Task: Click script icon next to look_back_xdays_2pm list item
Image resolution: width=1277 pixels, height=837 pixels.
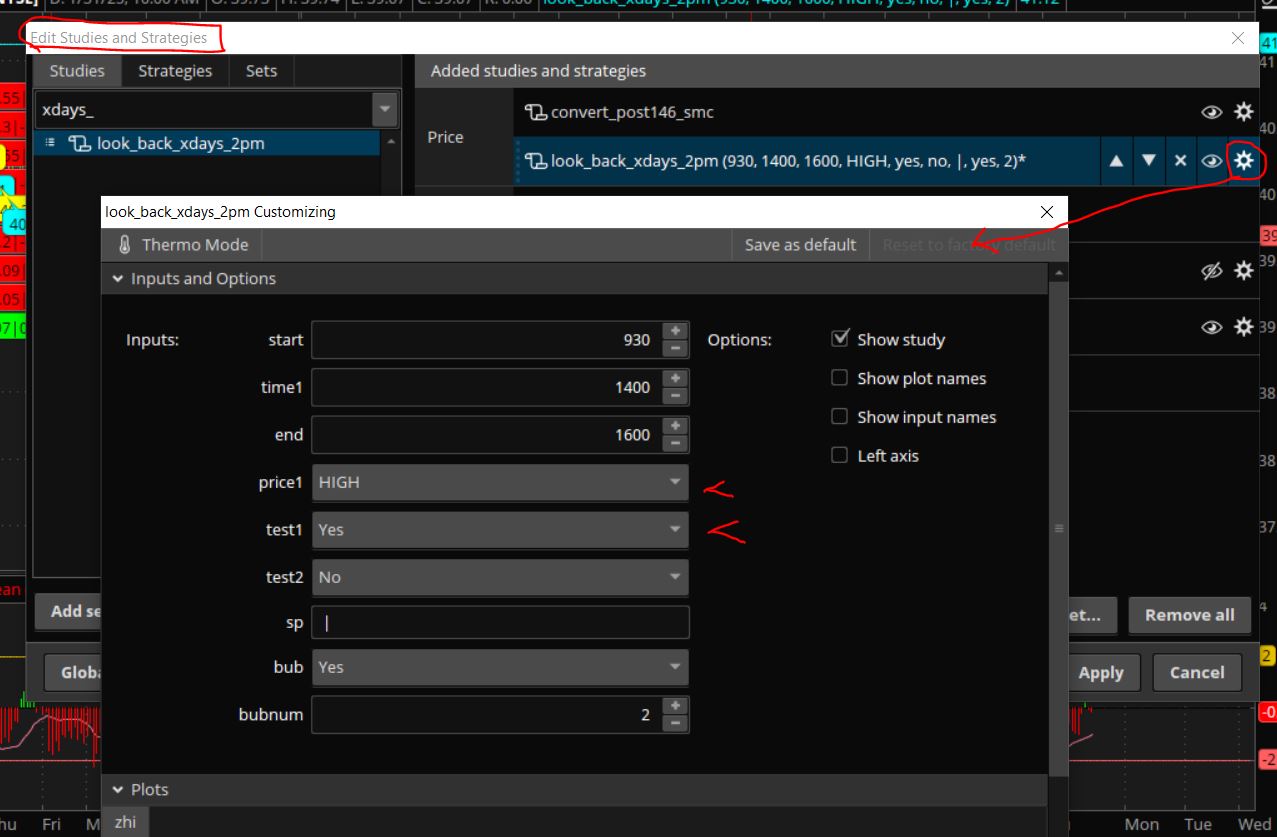Action: (x=79, y=143)
